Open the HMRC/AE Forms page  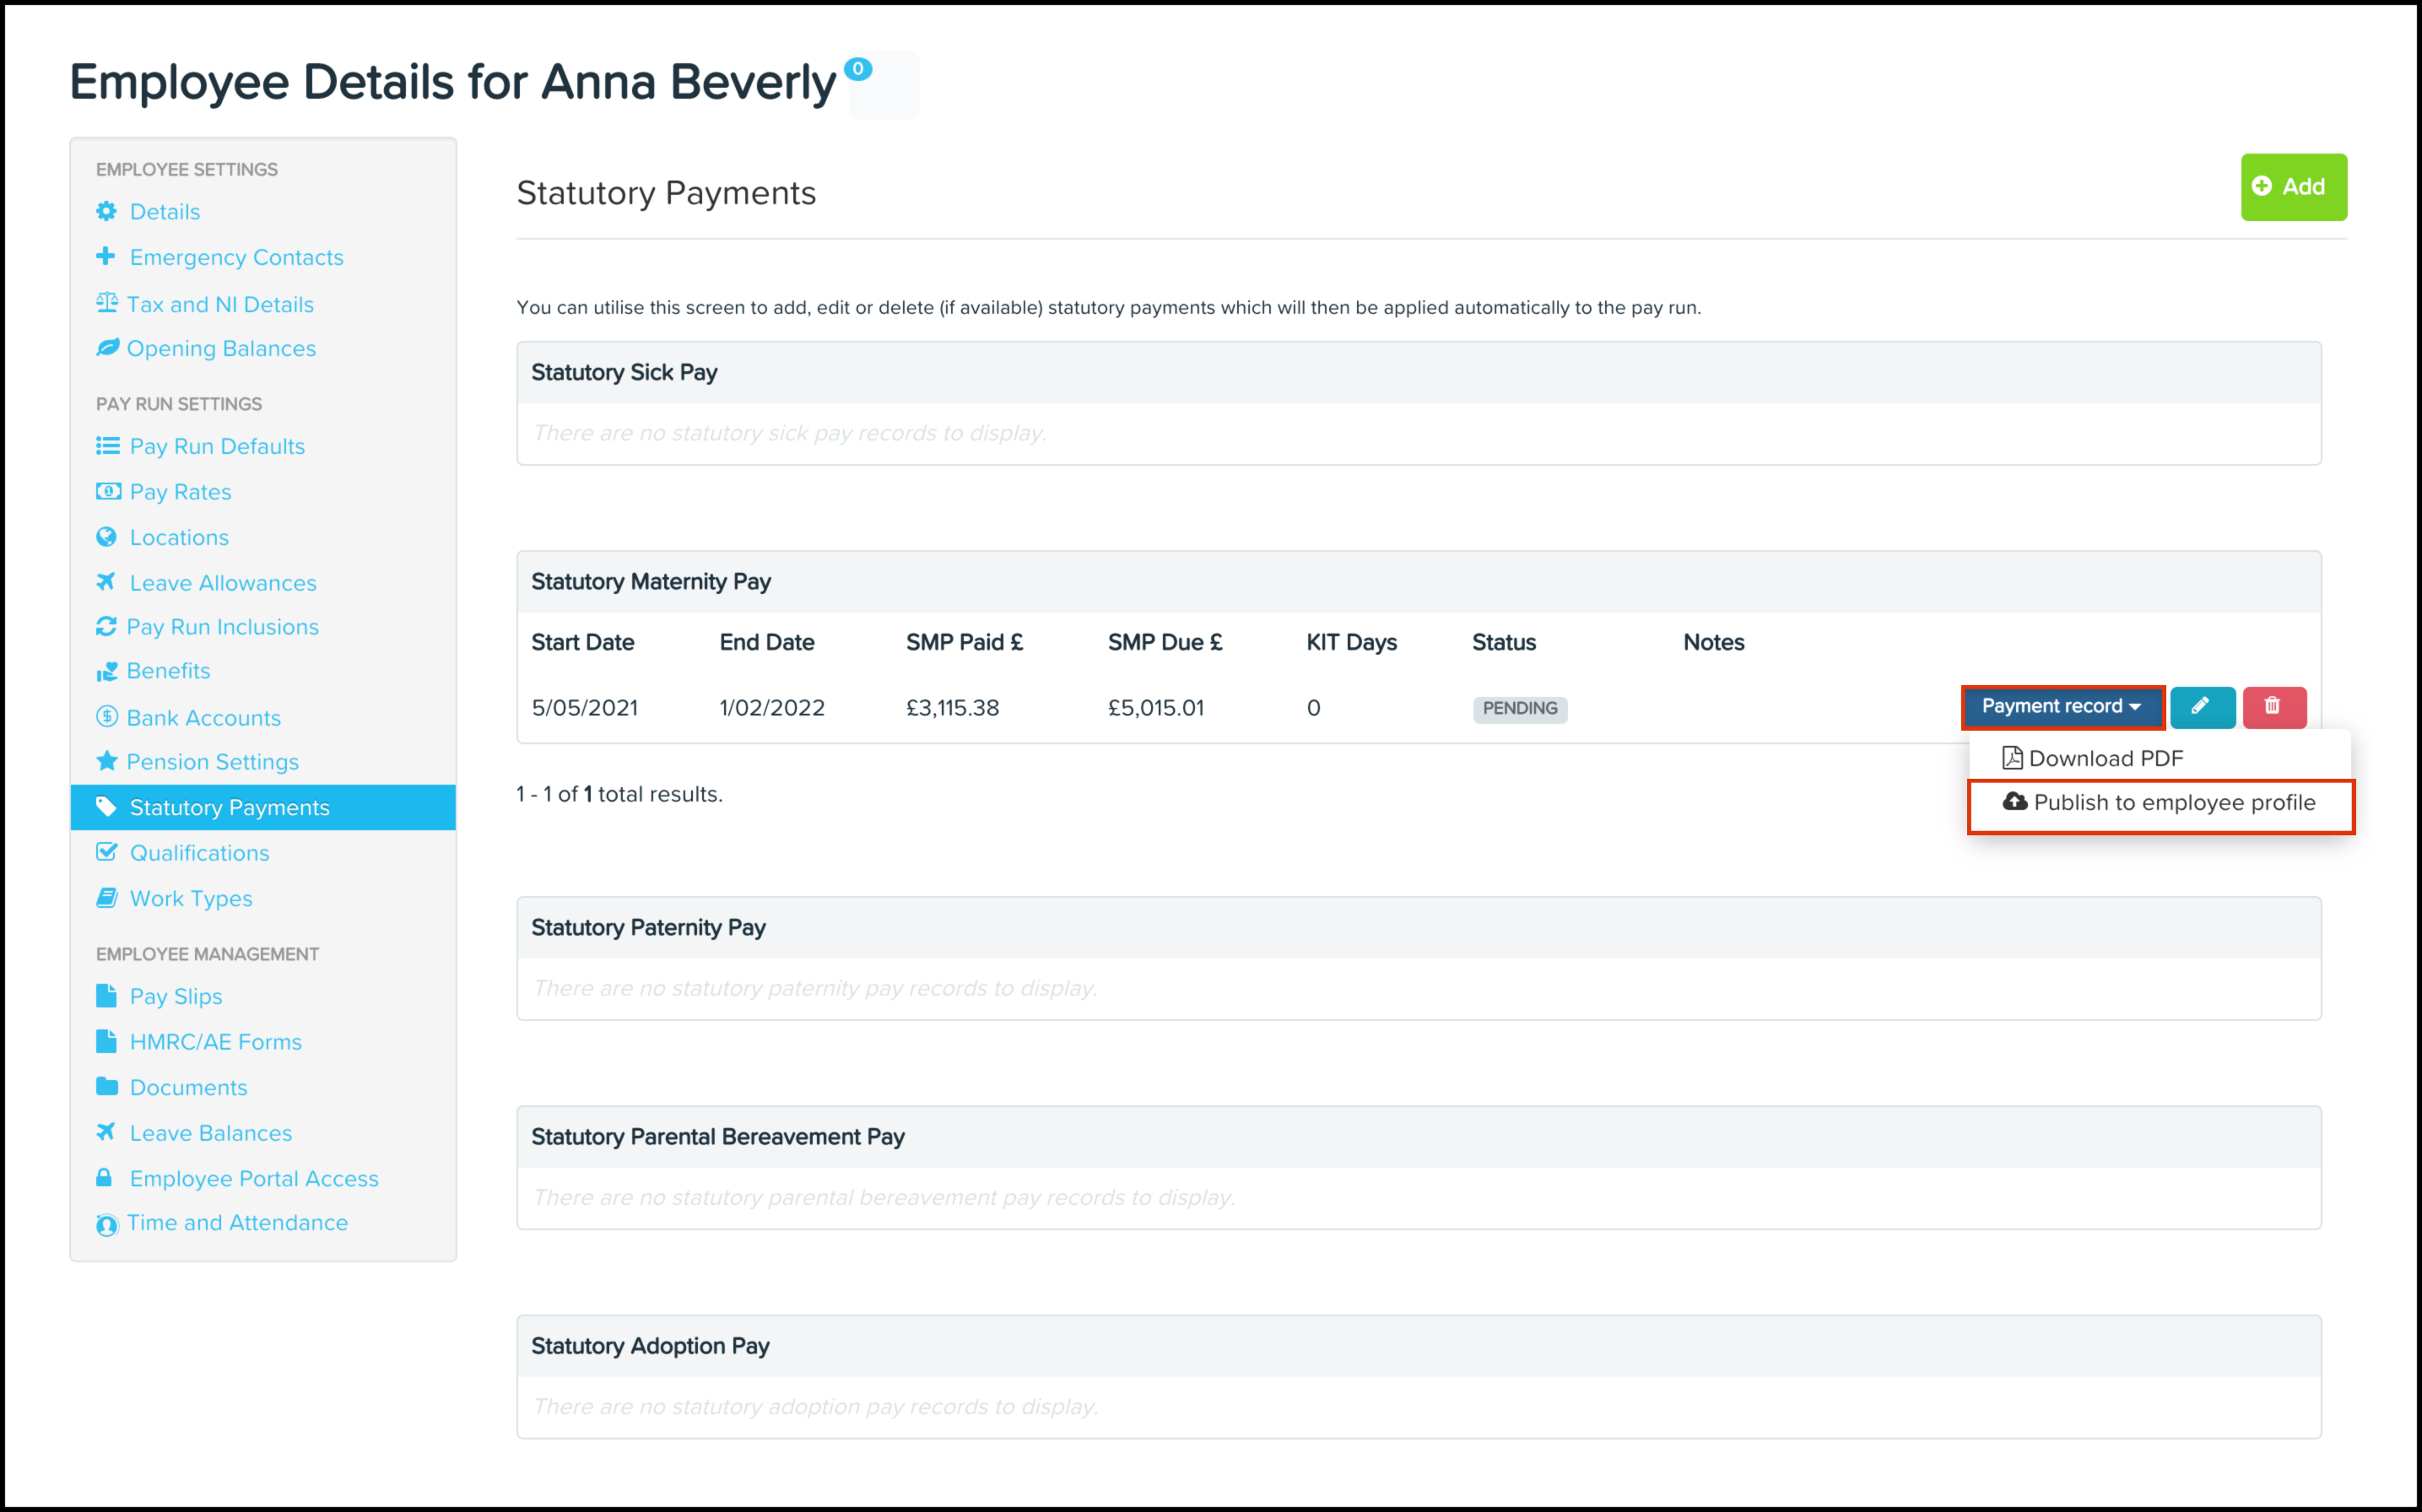point(215,1041)
